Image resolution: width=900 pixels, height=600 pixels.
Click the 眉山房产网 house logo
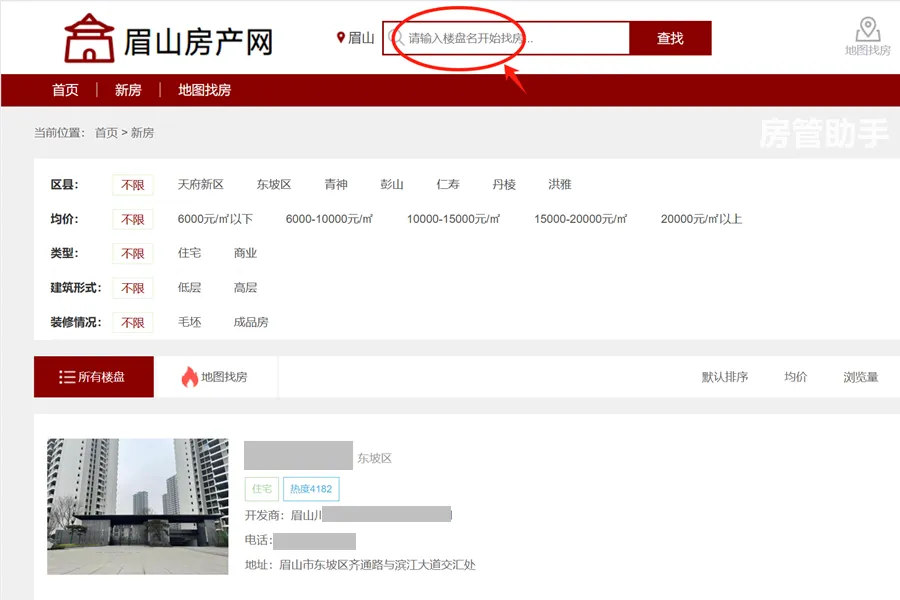(89, 39)
